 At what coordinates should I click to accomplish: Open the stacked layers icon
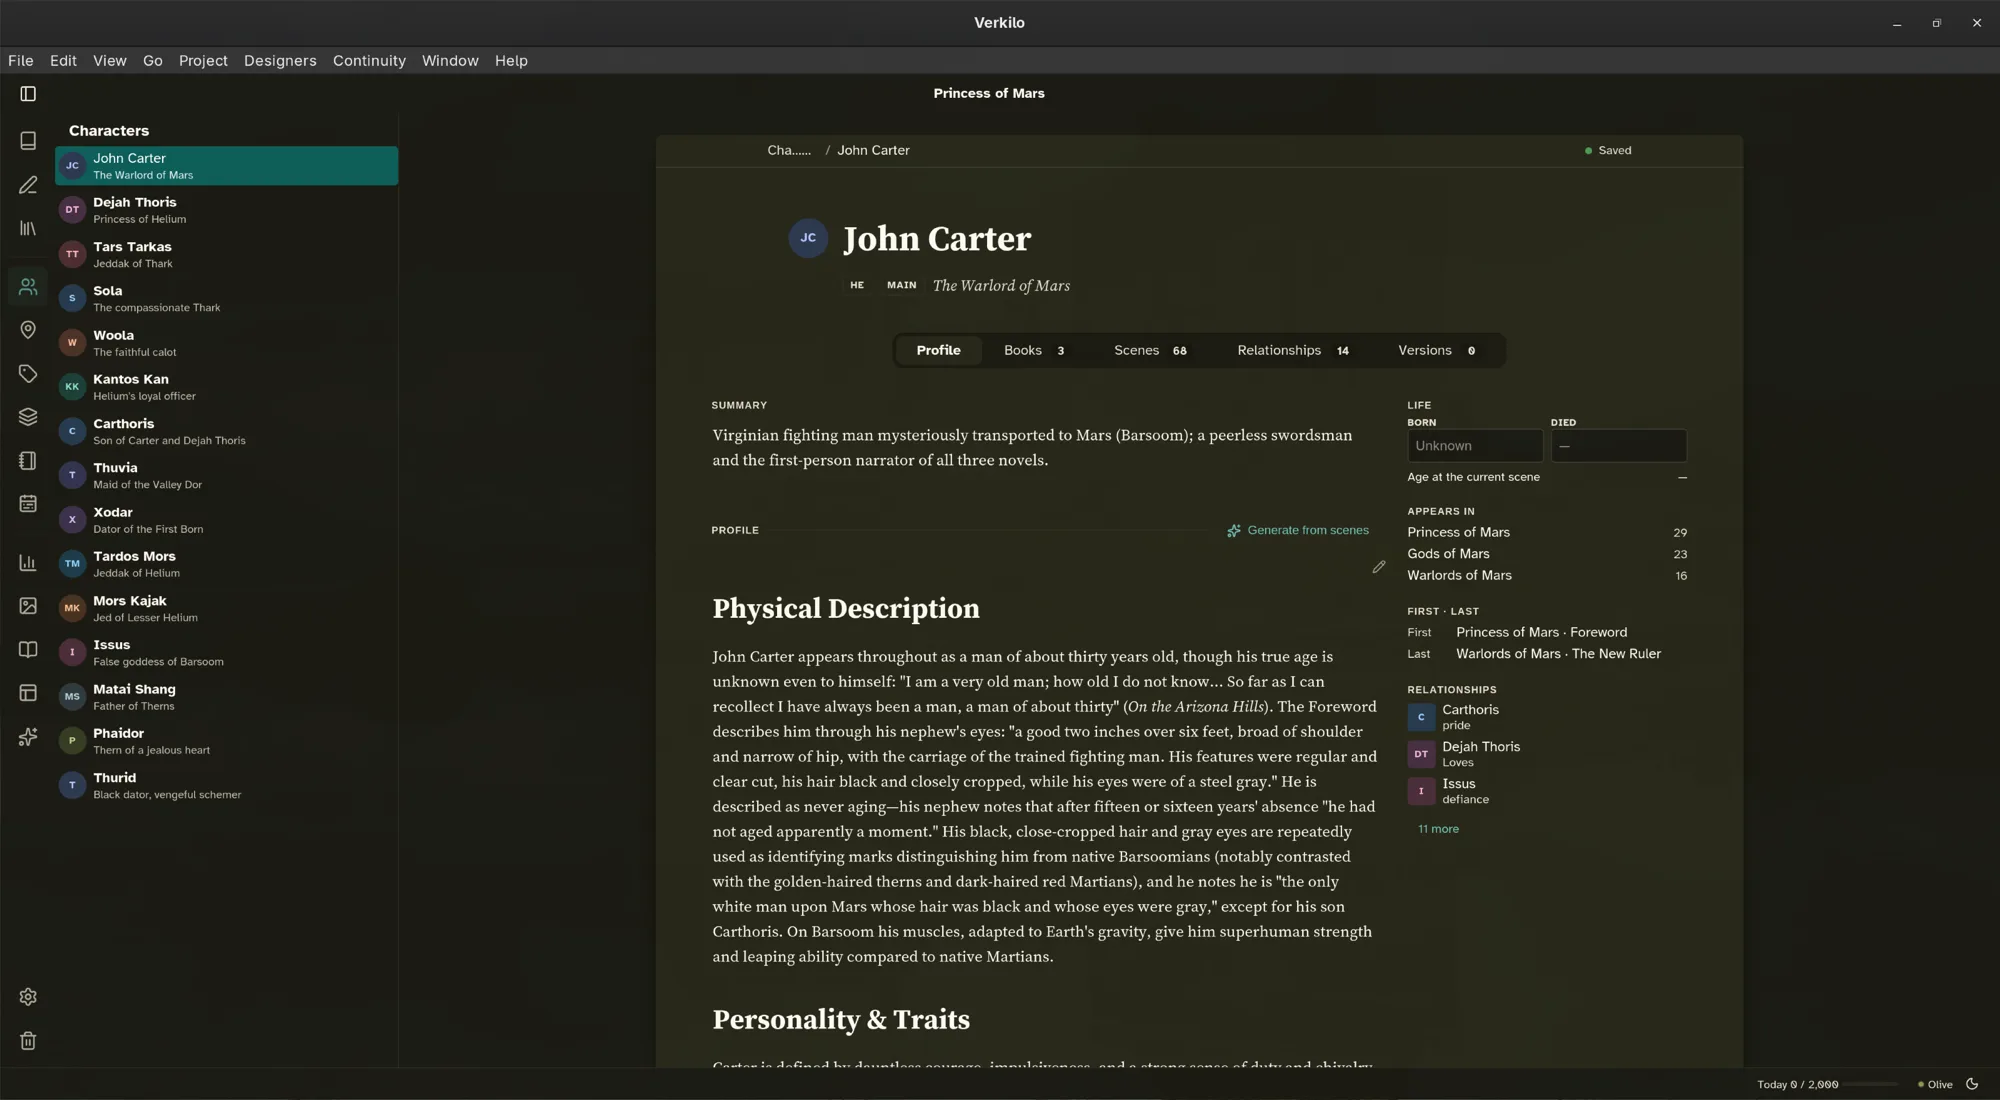[x=28, y=417]
